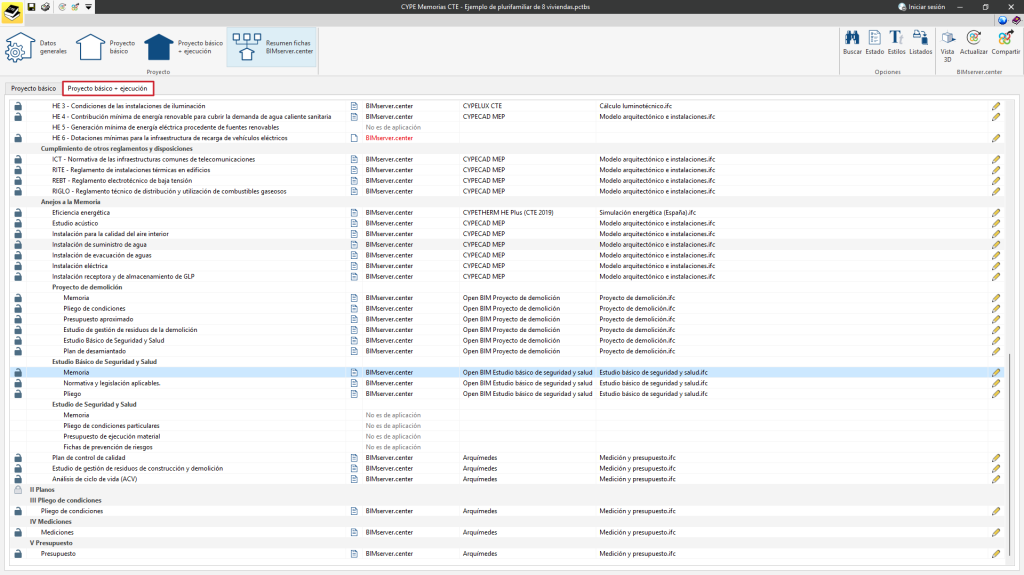Click the red BIMserver.center text in HE 6 row
1024x575 pixels.
coord(389,138)
